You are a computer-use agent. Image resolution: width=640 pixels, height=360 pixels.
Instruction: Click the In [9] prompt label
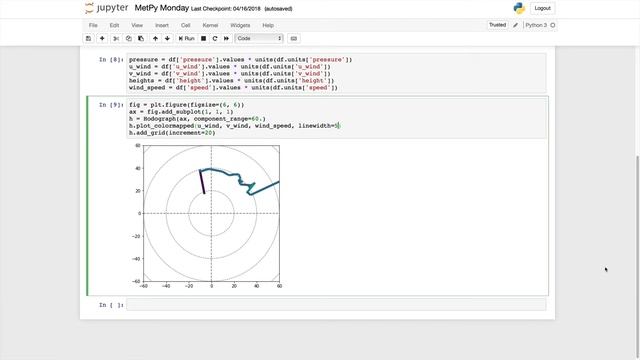[x=111, y=105]
